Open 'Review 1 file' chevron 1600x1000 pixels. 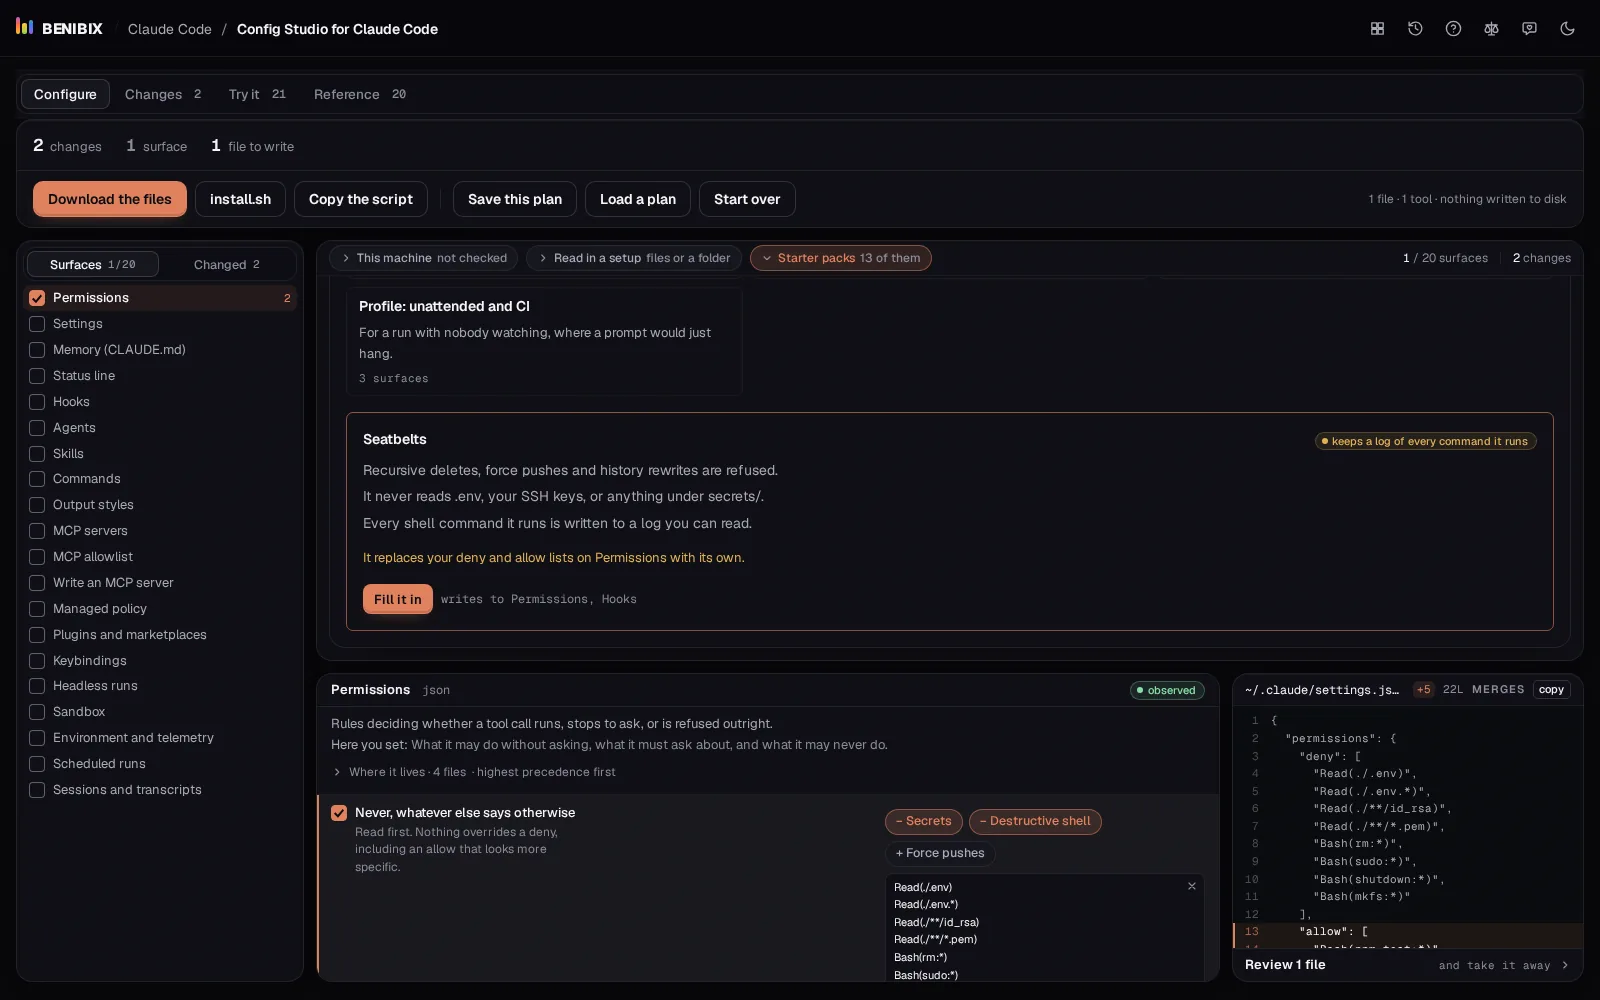[1565, 965]
